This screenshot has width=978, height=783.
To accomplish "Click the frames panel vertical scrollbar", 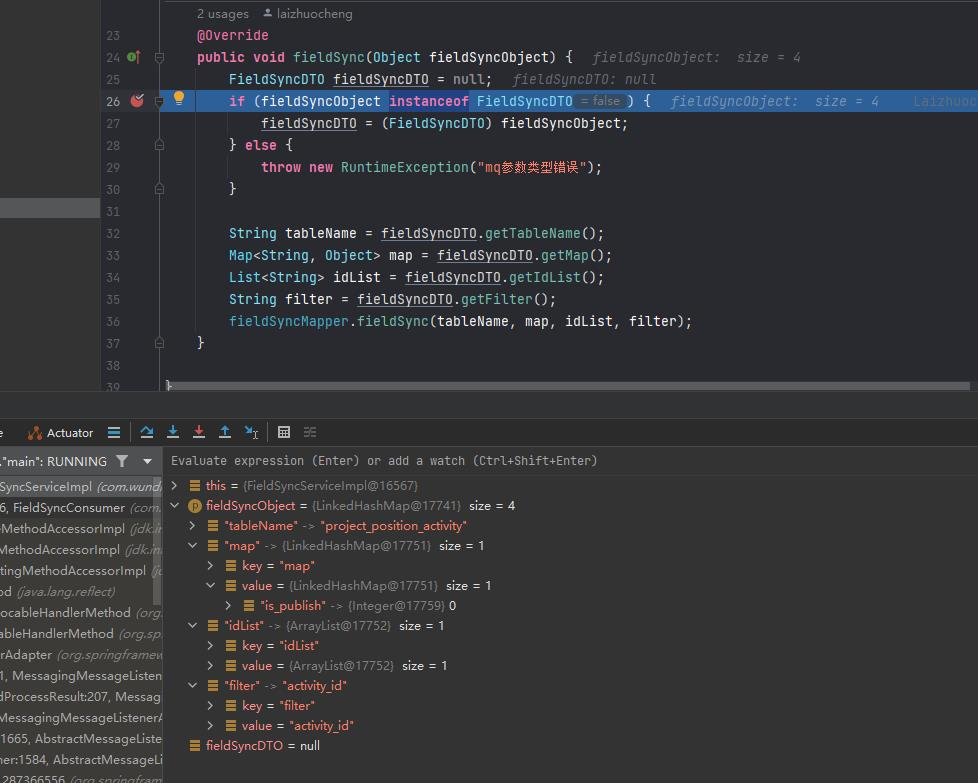I will 158,541.
